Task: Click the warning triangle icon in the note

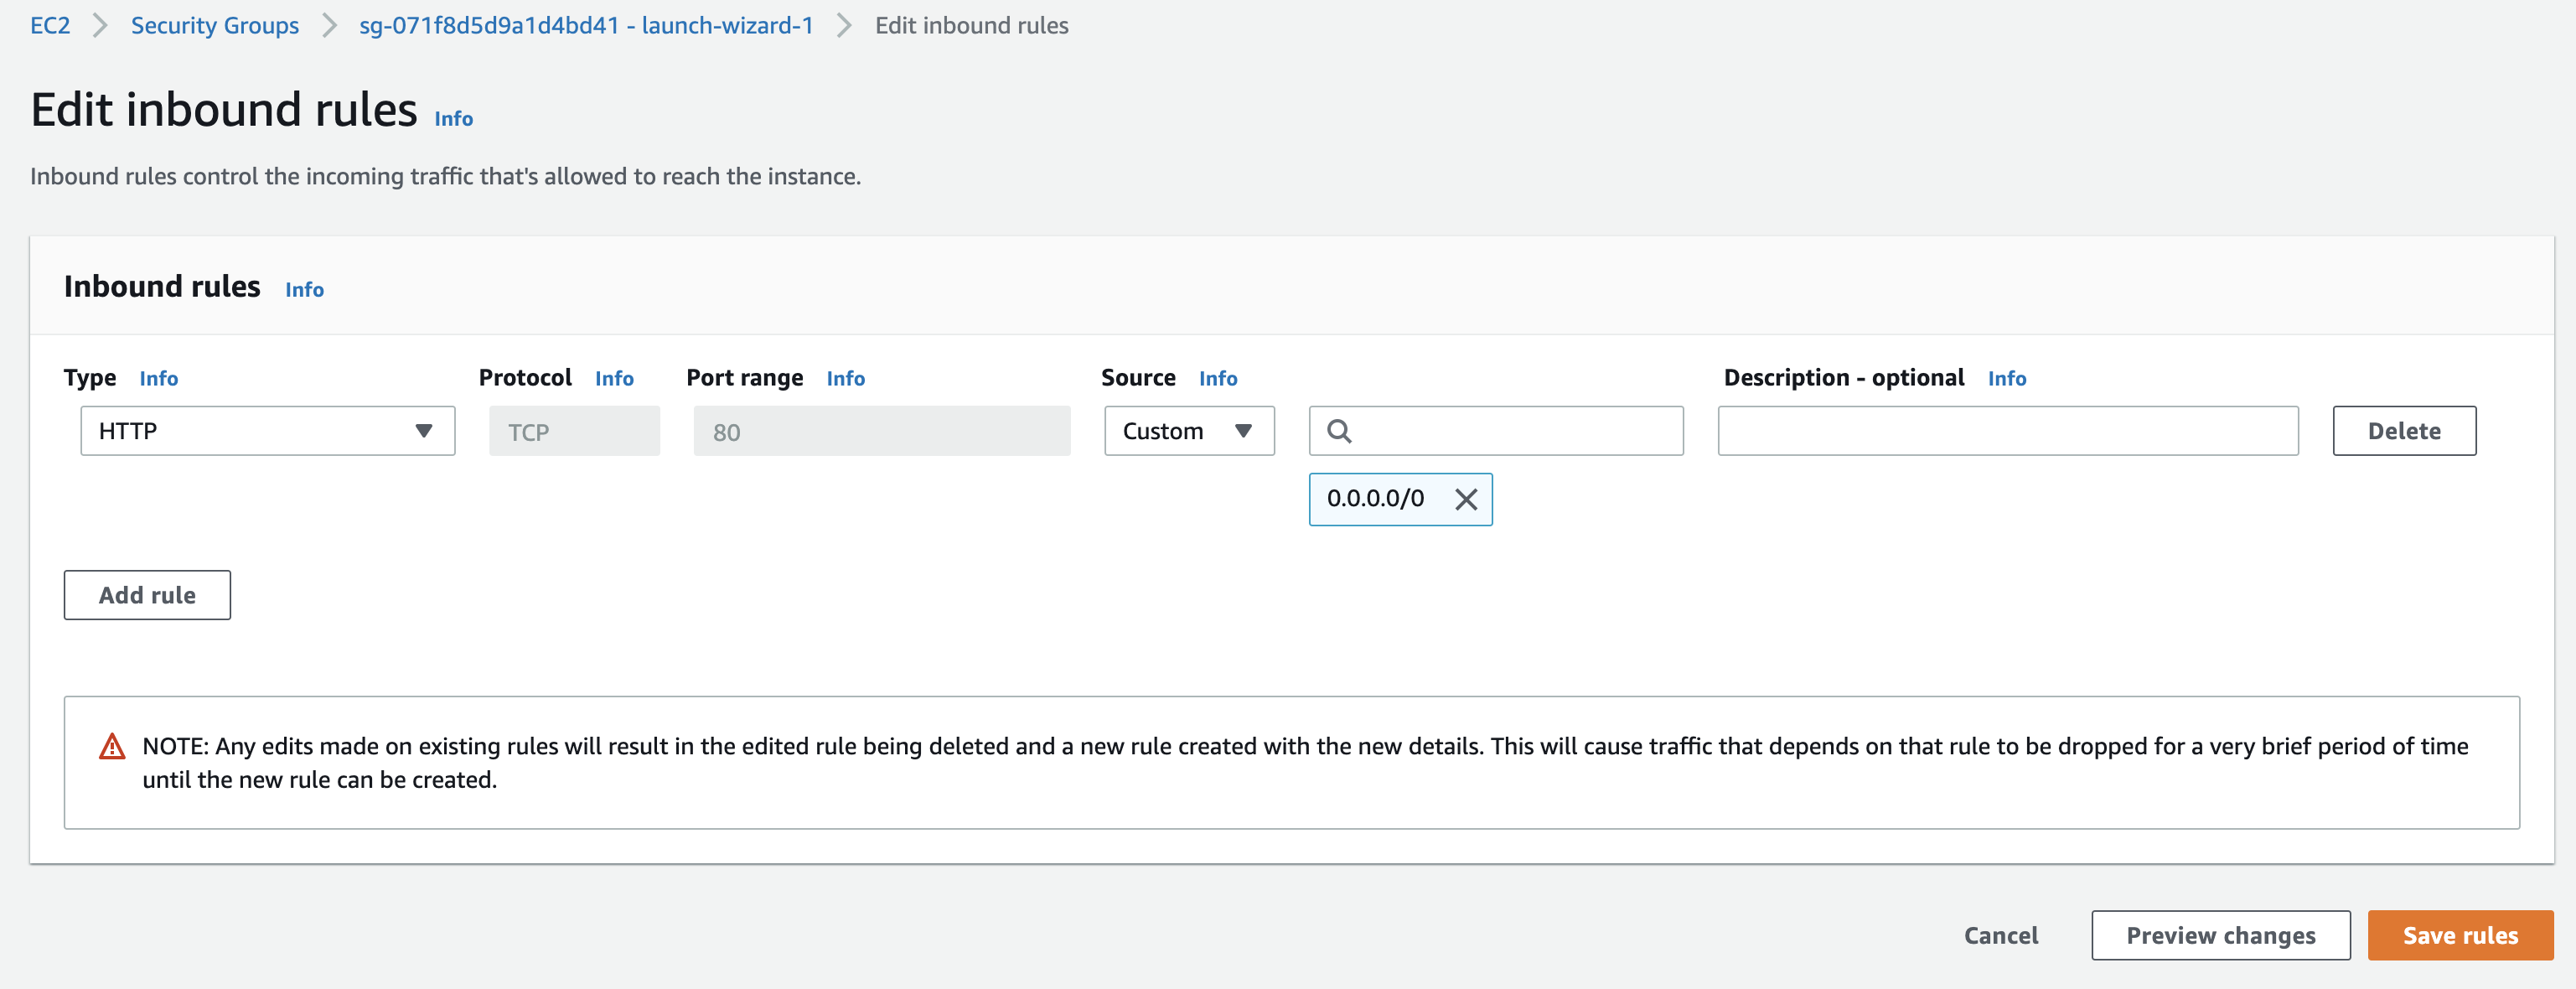Action: [112, 747]
